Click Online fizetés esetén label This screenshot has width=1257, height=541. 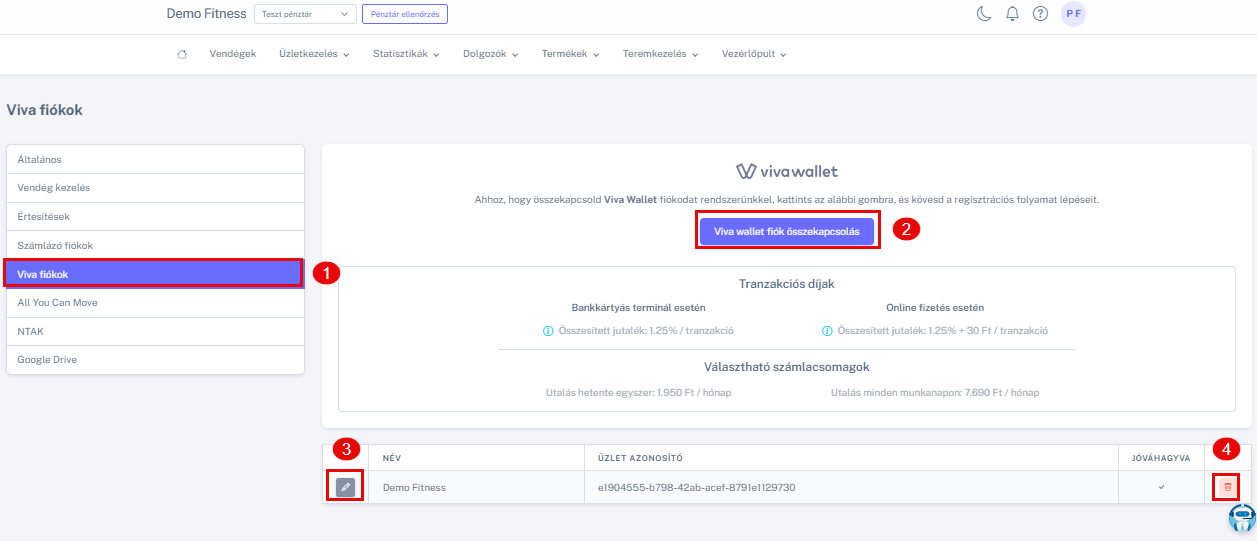click(935, 307)
